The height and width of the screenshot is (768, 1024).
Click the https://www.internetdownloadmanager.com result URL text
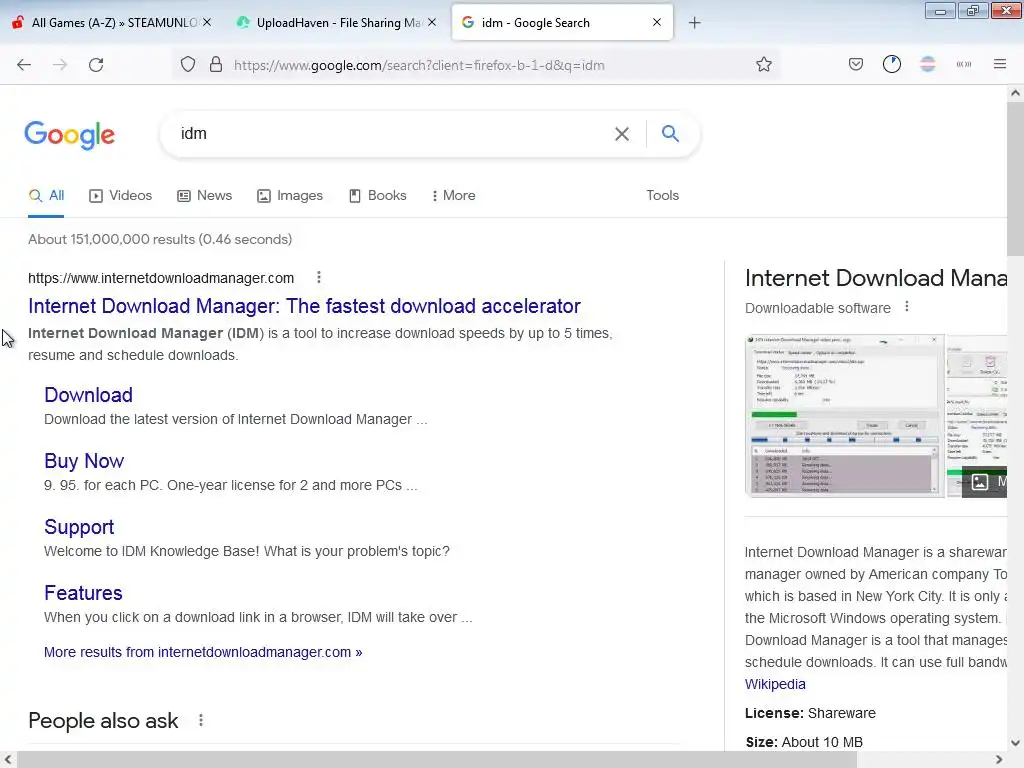tap(161, 278)
